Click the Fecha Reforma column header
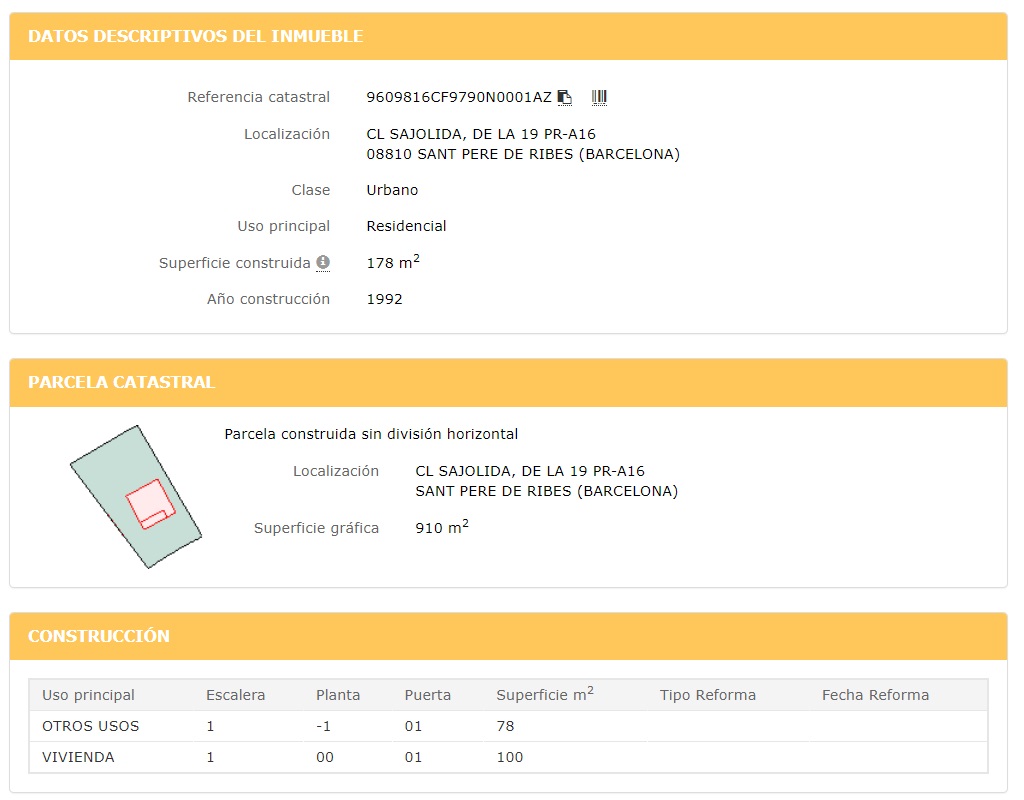Screen dimensions: 1024x800 coord(875,695)
